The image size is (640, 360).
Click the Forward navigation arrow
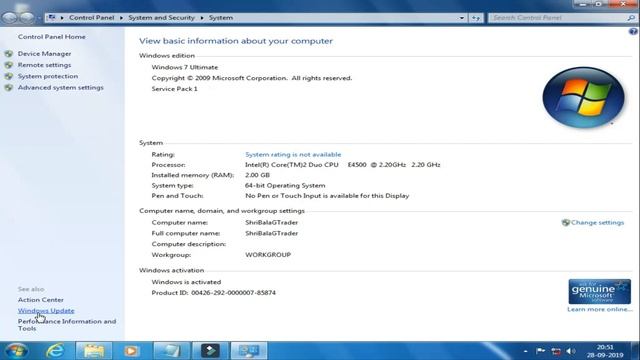[27, 18]
